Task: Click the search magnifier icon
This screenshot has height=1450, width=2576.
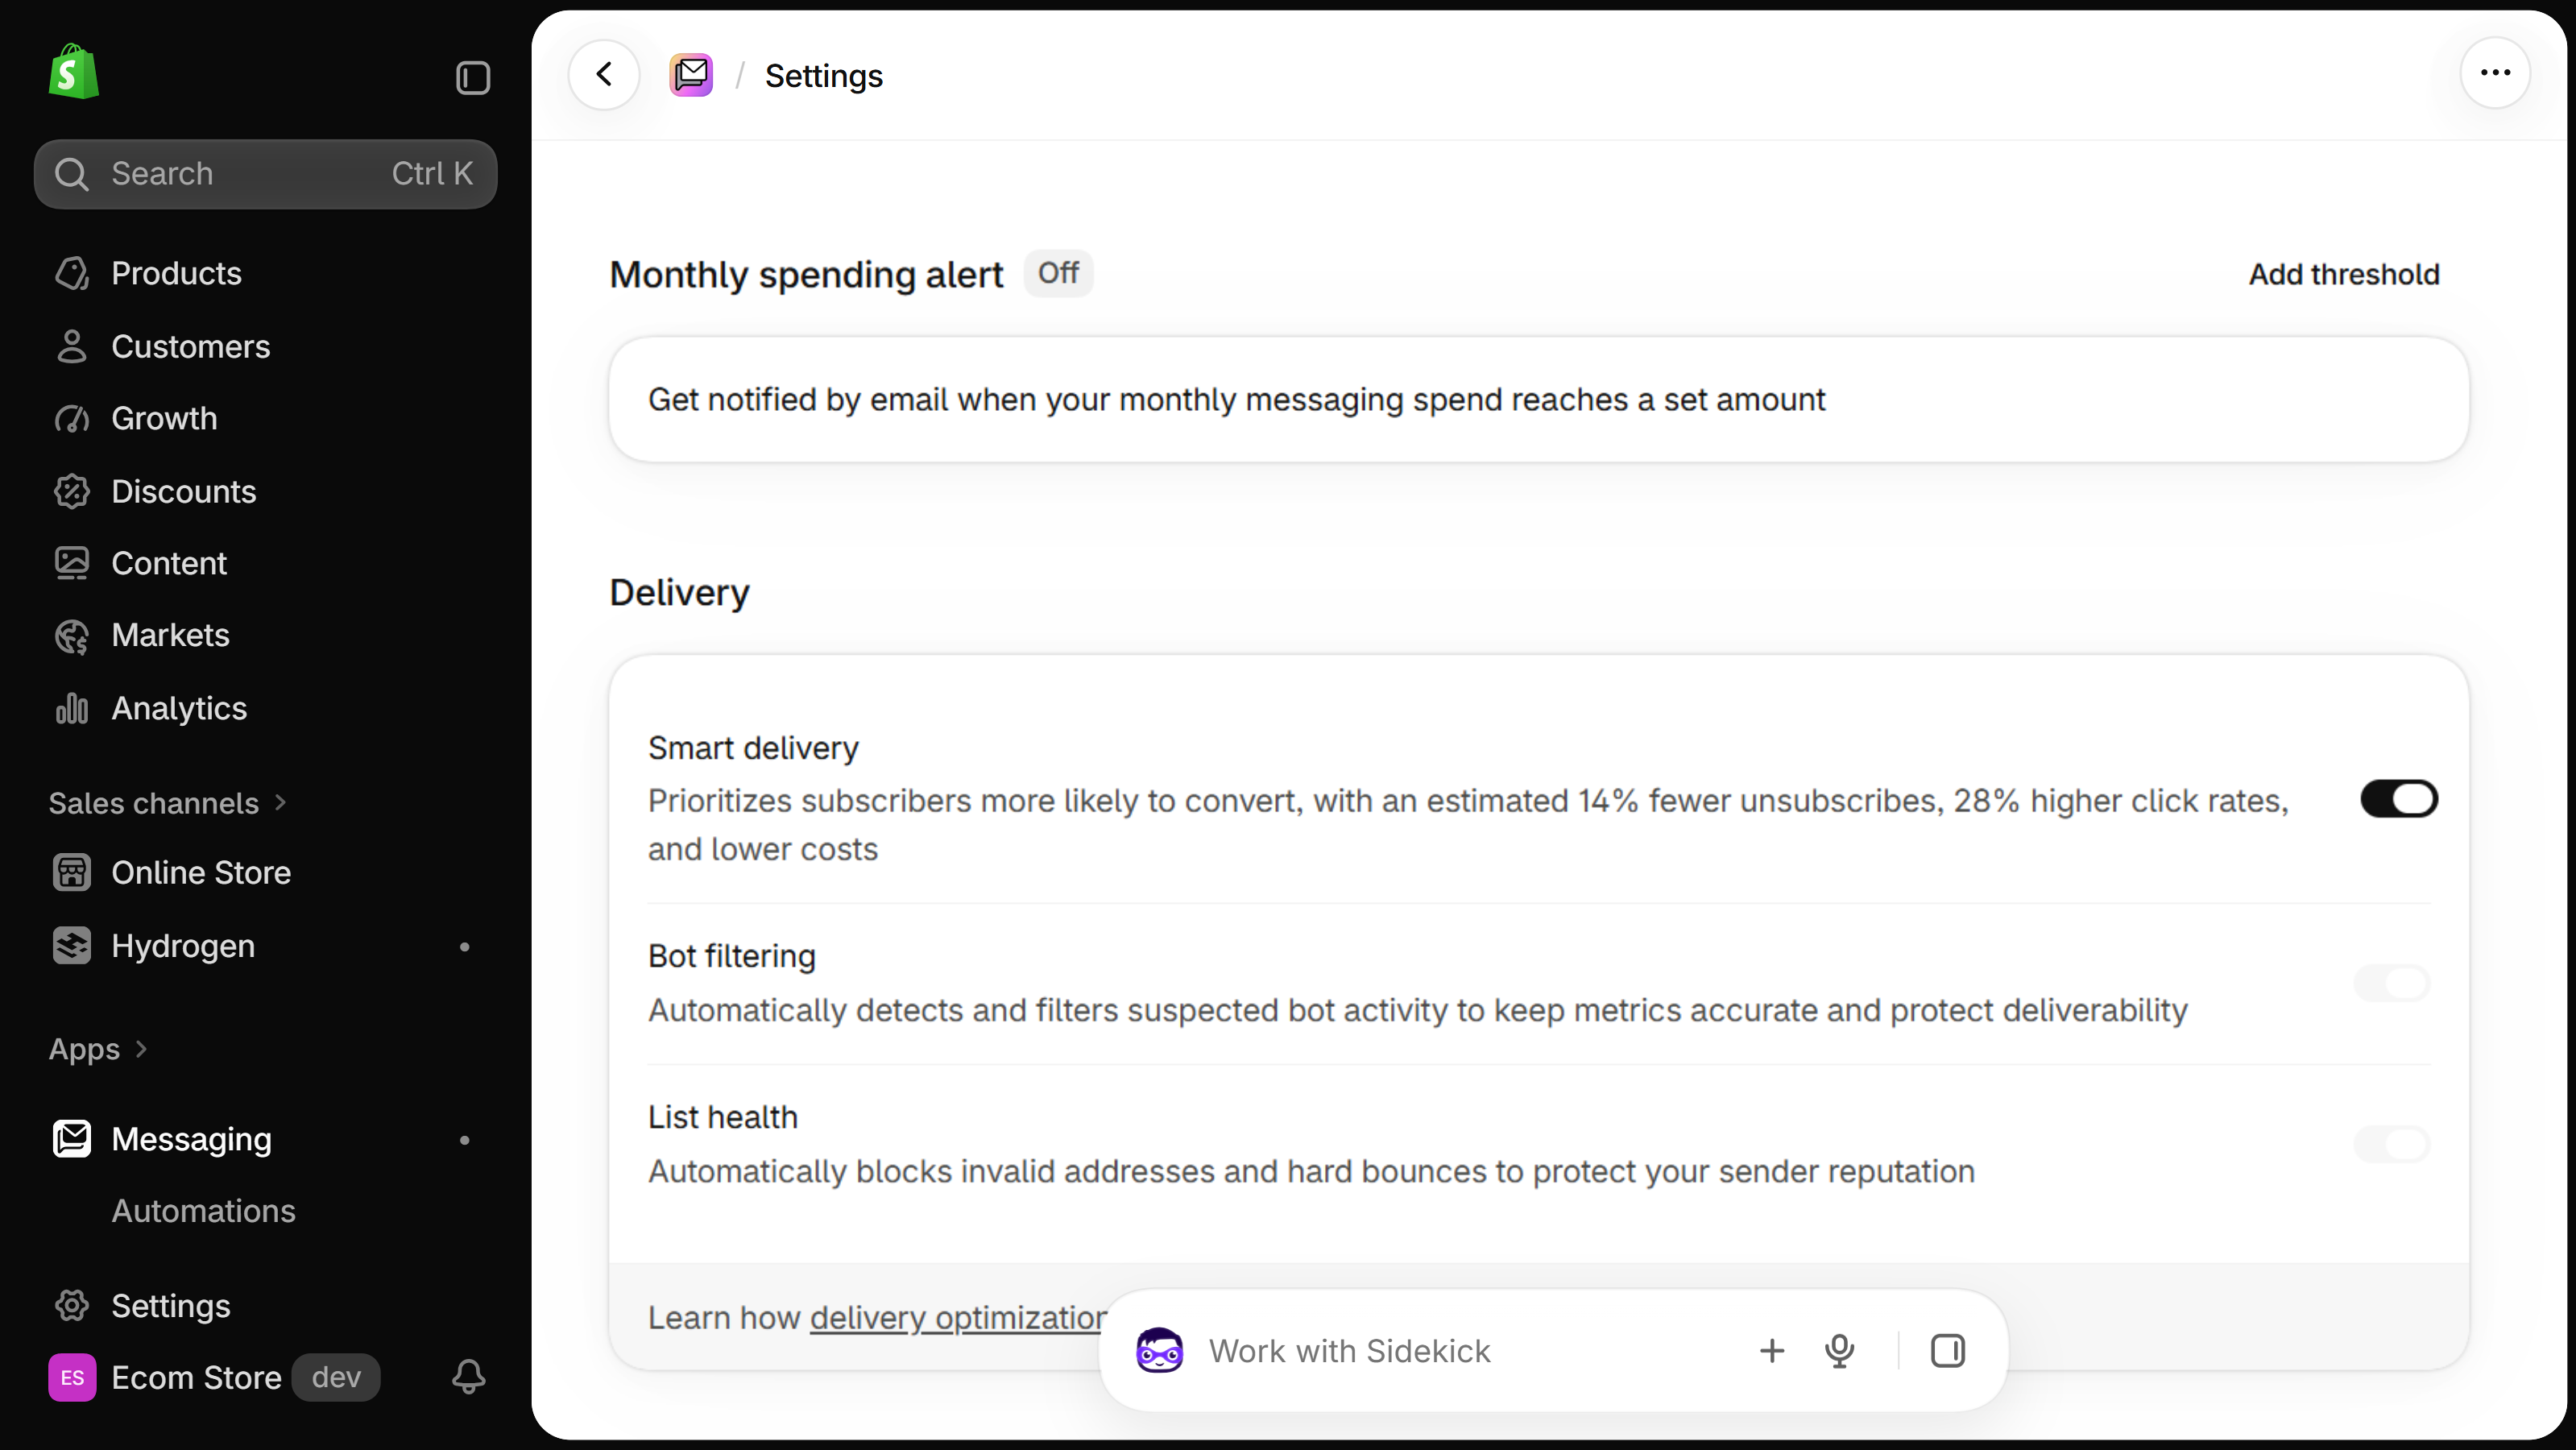Action: [x=71, y=174]
